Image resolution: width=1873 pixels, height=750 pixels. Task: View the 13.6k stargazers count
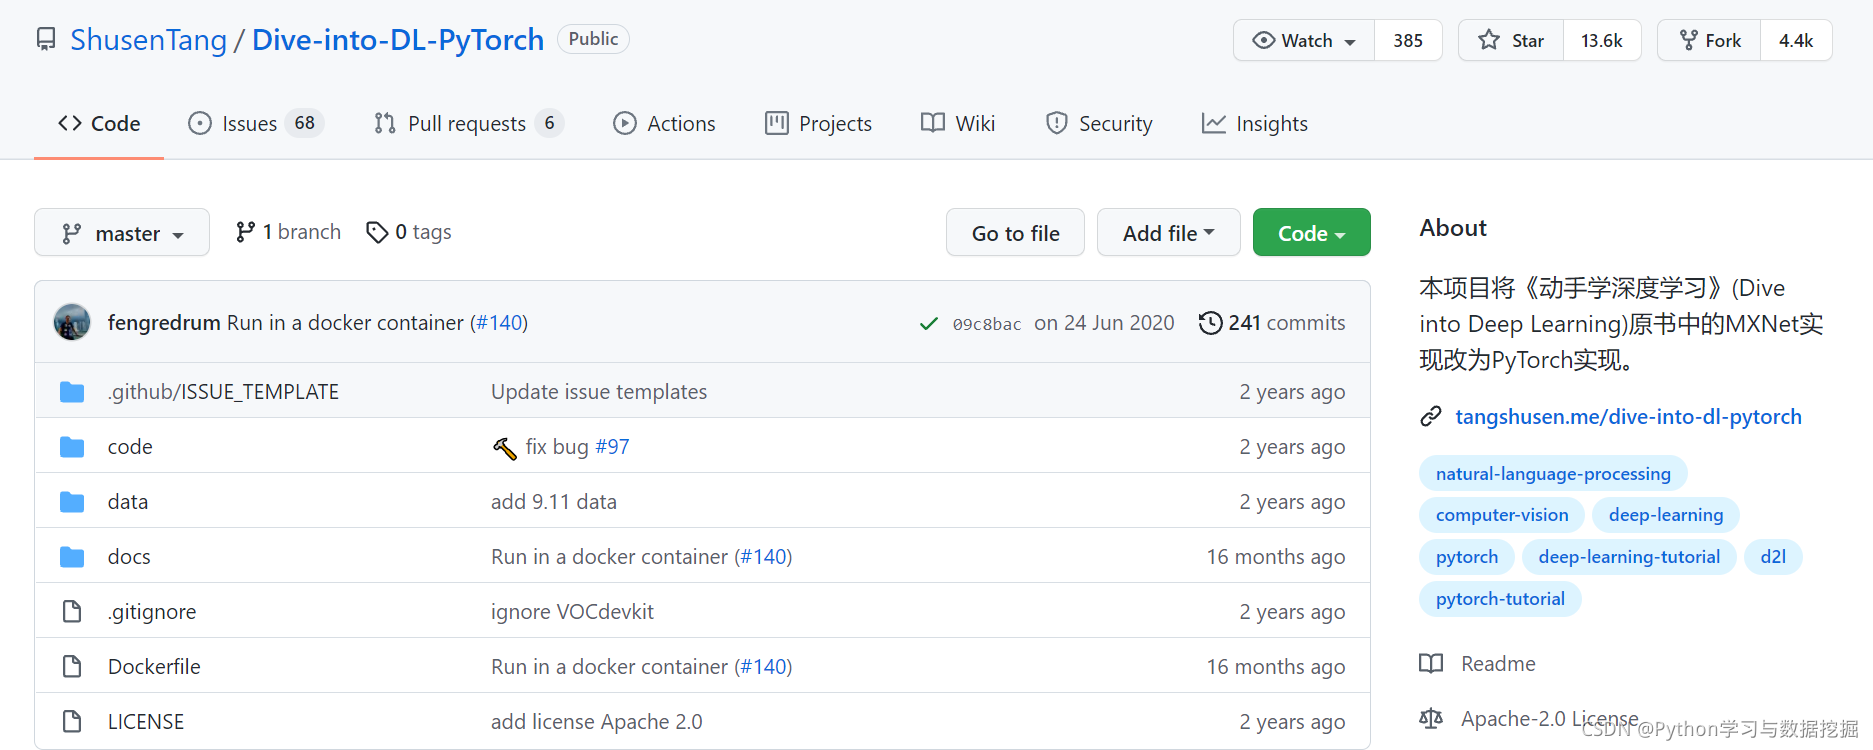click(x=1602, y=40)
